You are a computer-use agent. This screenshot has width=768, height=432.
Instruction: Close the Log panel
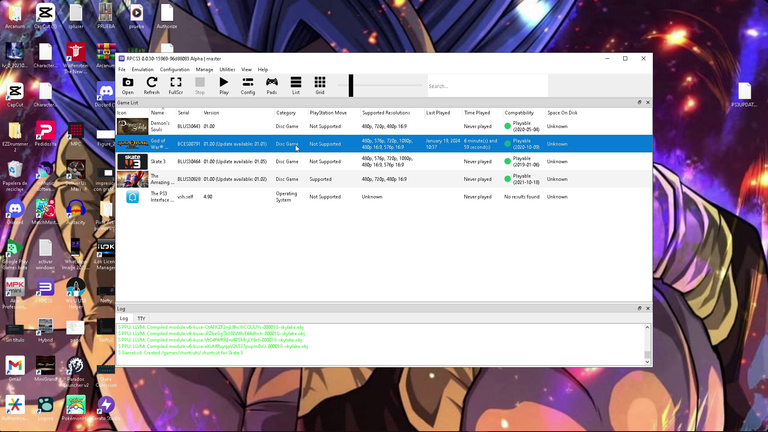648,308
